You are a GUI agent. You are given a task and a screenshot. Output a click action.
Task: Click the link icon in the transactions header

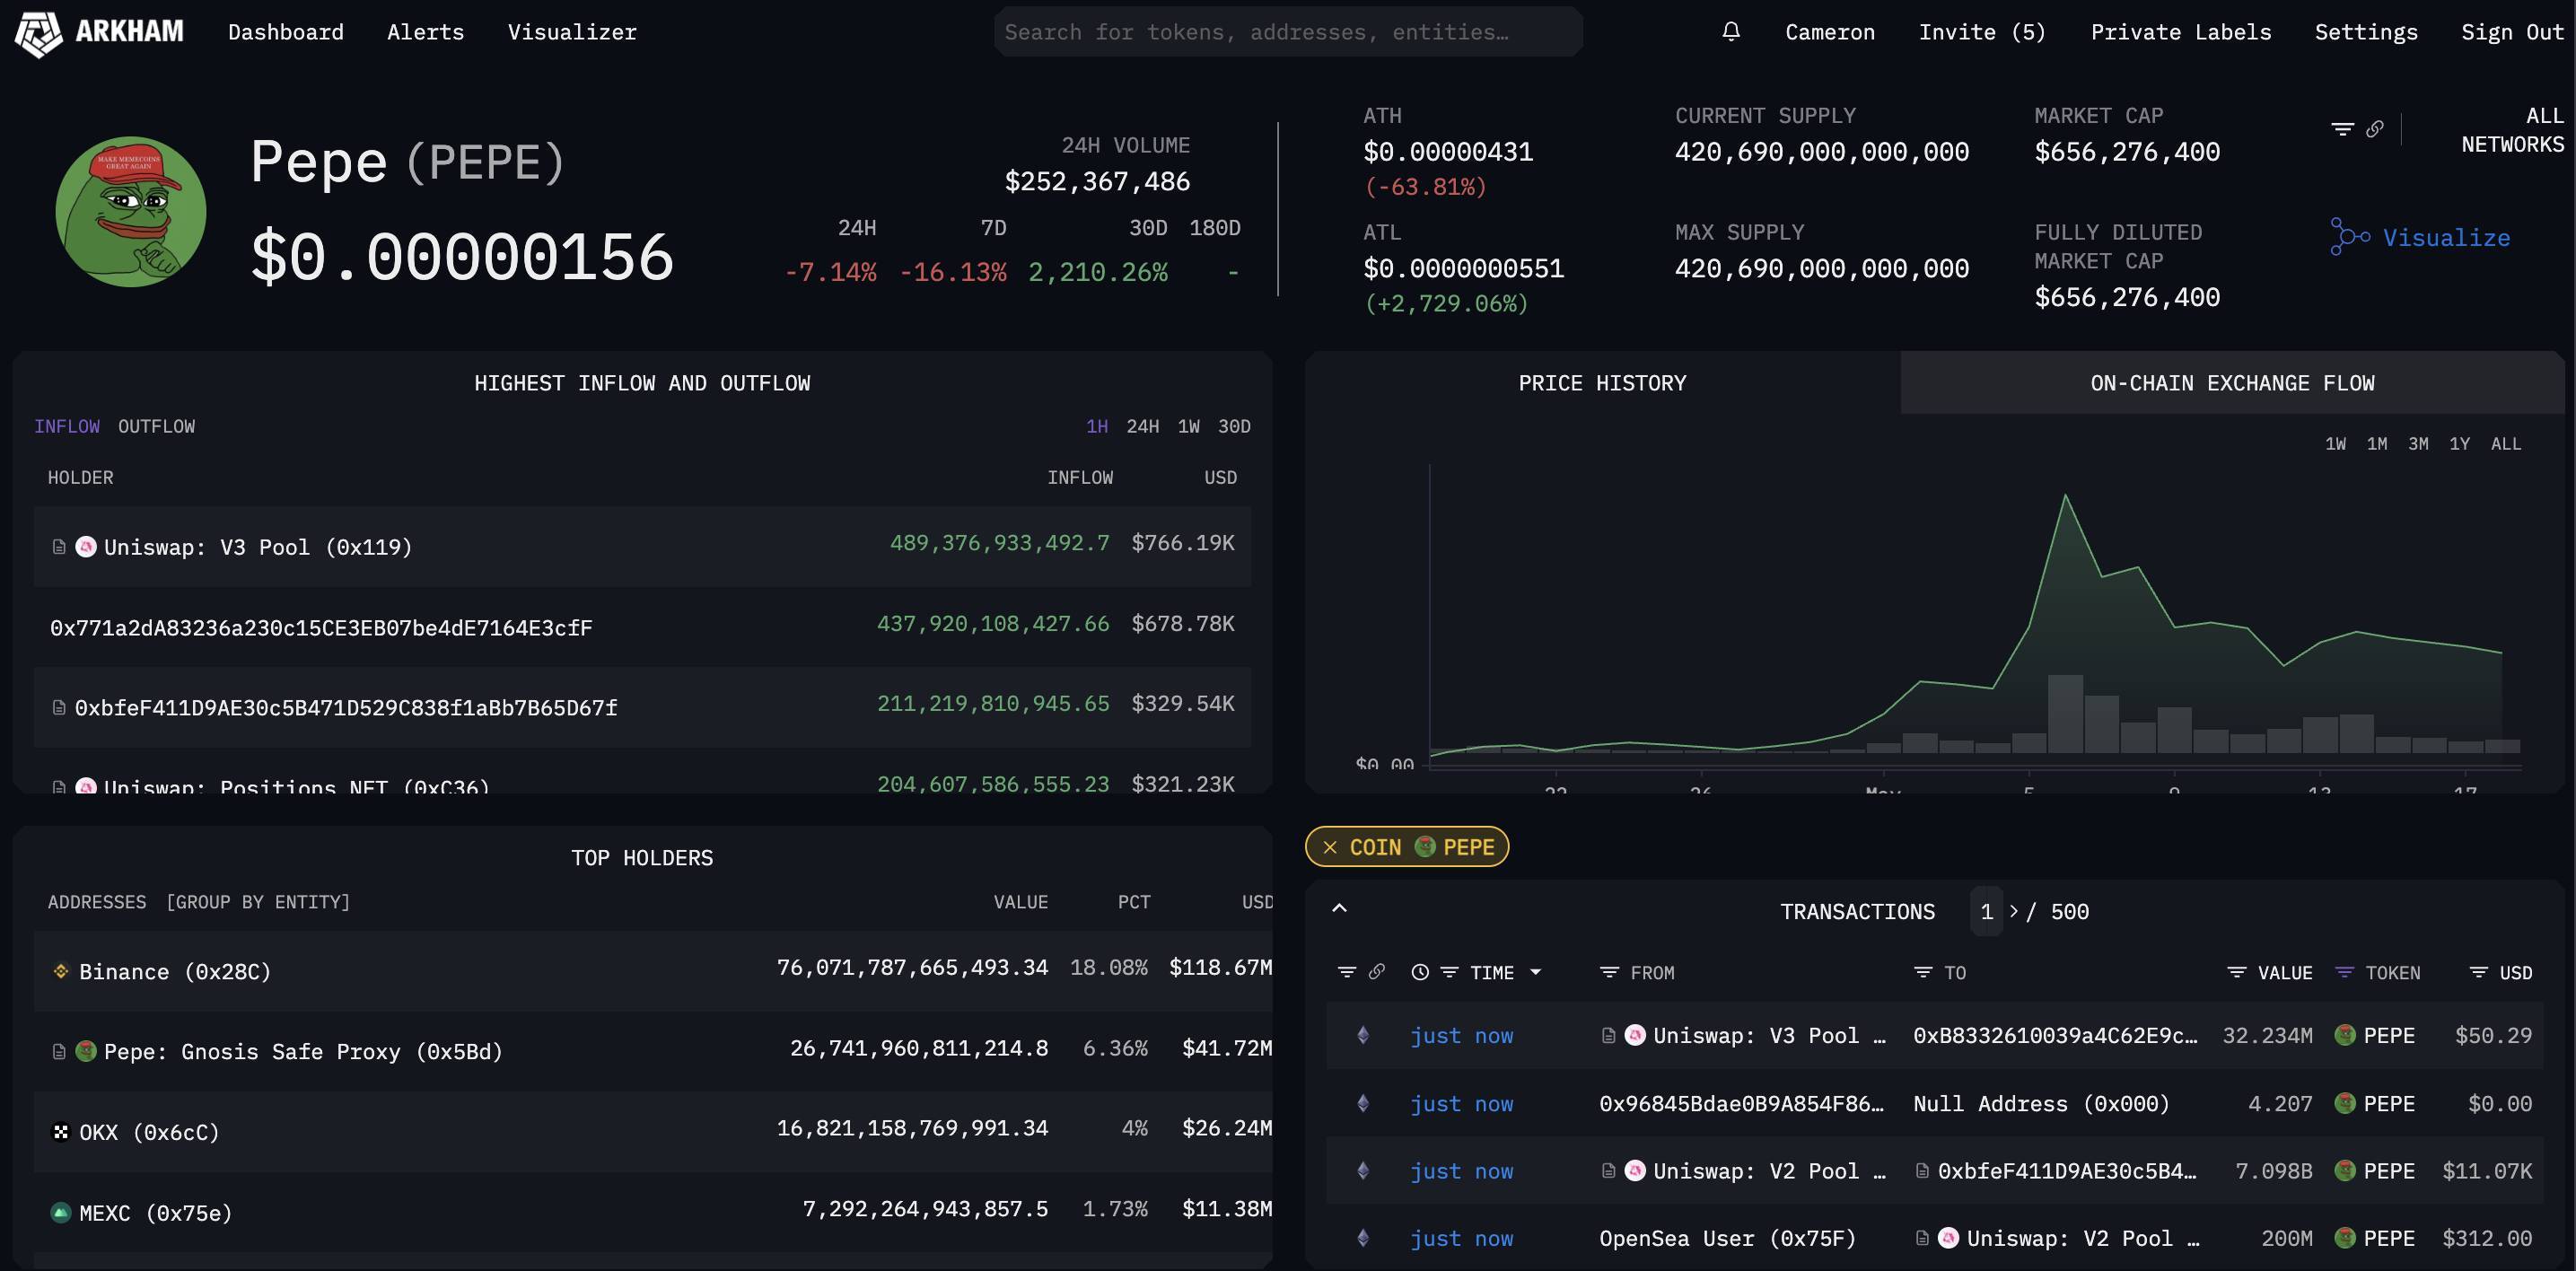1377,972
